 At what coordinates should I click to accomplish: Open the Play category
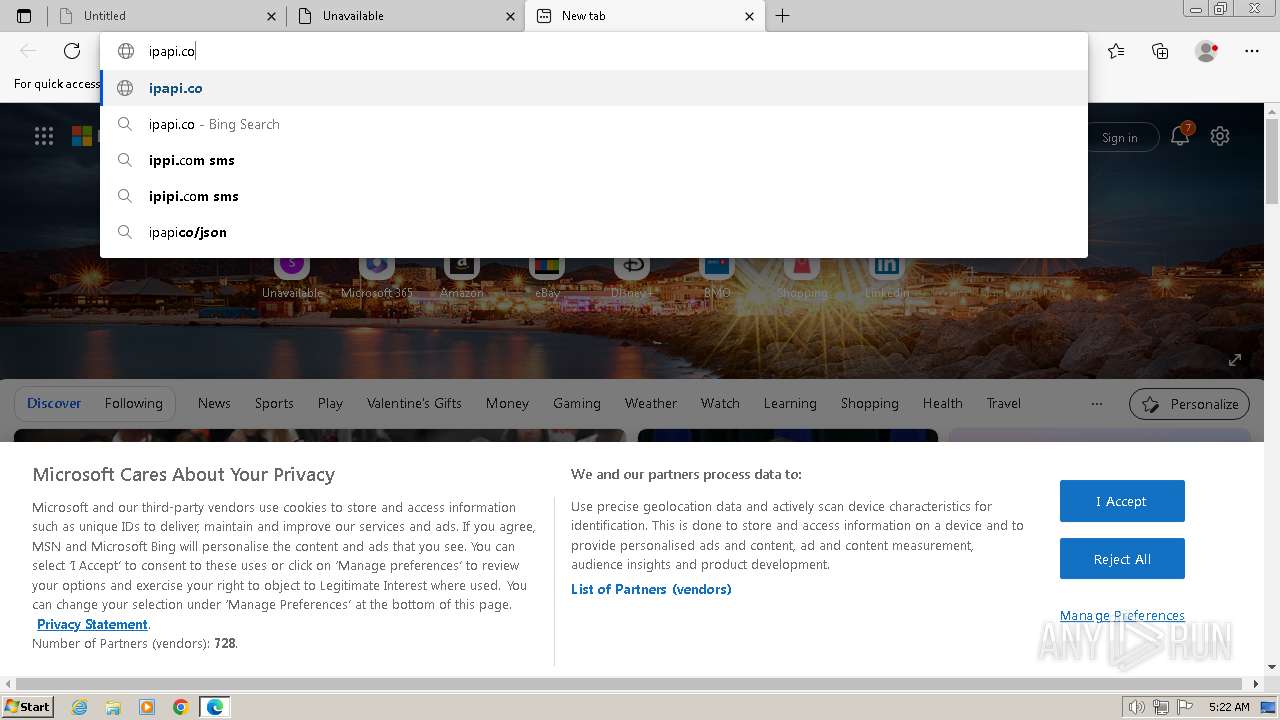pos(330,403)
